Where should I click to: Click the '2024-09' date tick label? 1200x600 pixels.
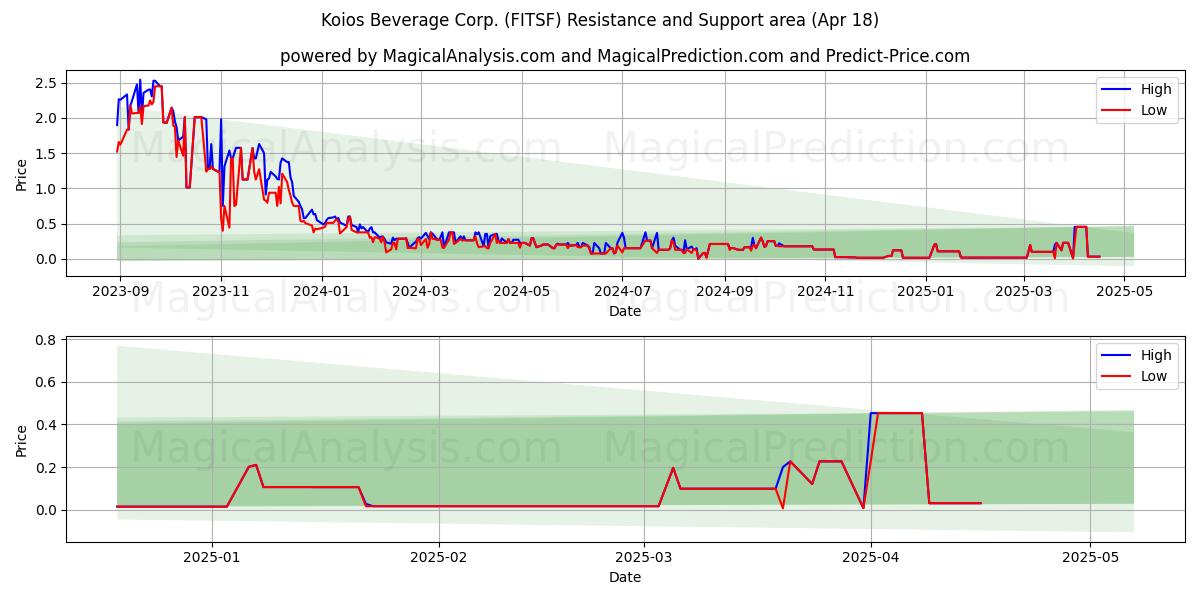pyautogui.click(x=725, y=291)
